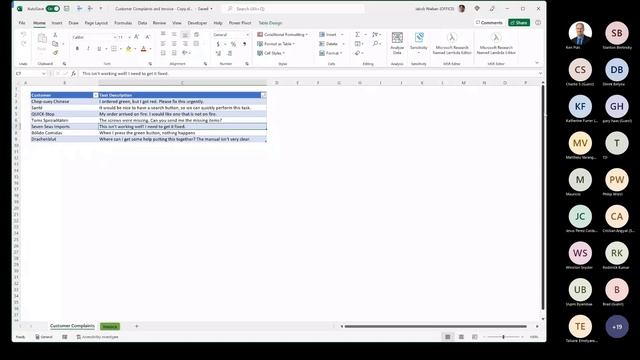This screenshot has width=640, height=360.
Task: Click the Redo arrow
Action: [23, 43]
